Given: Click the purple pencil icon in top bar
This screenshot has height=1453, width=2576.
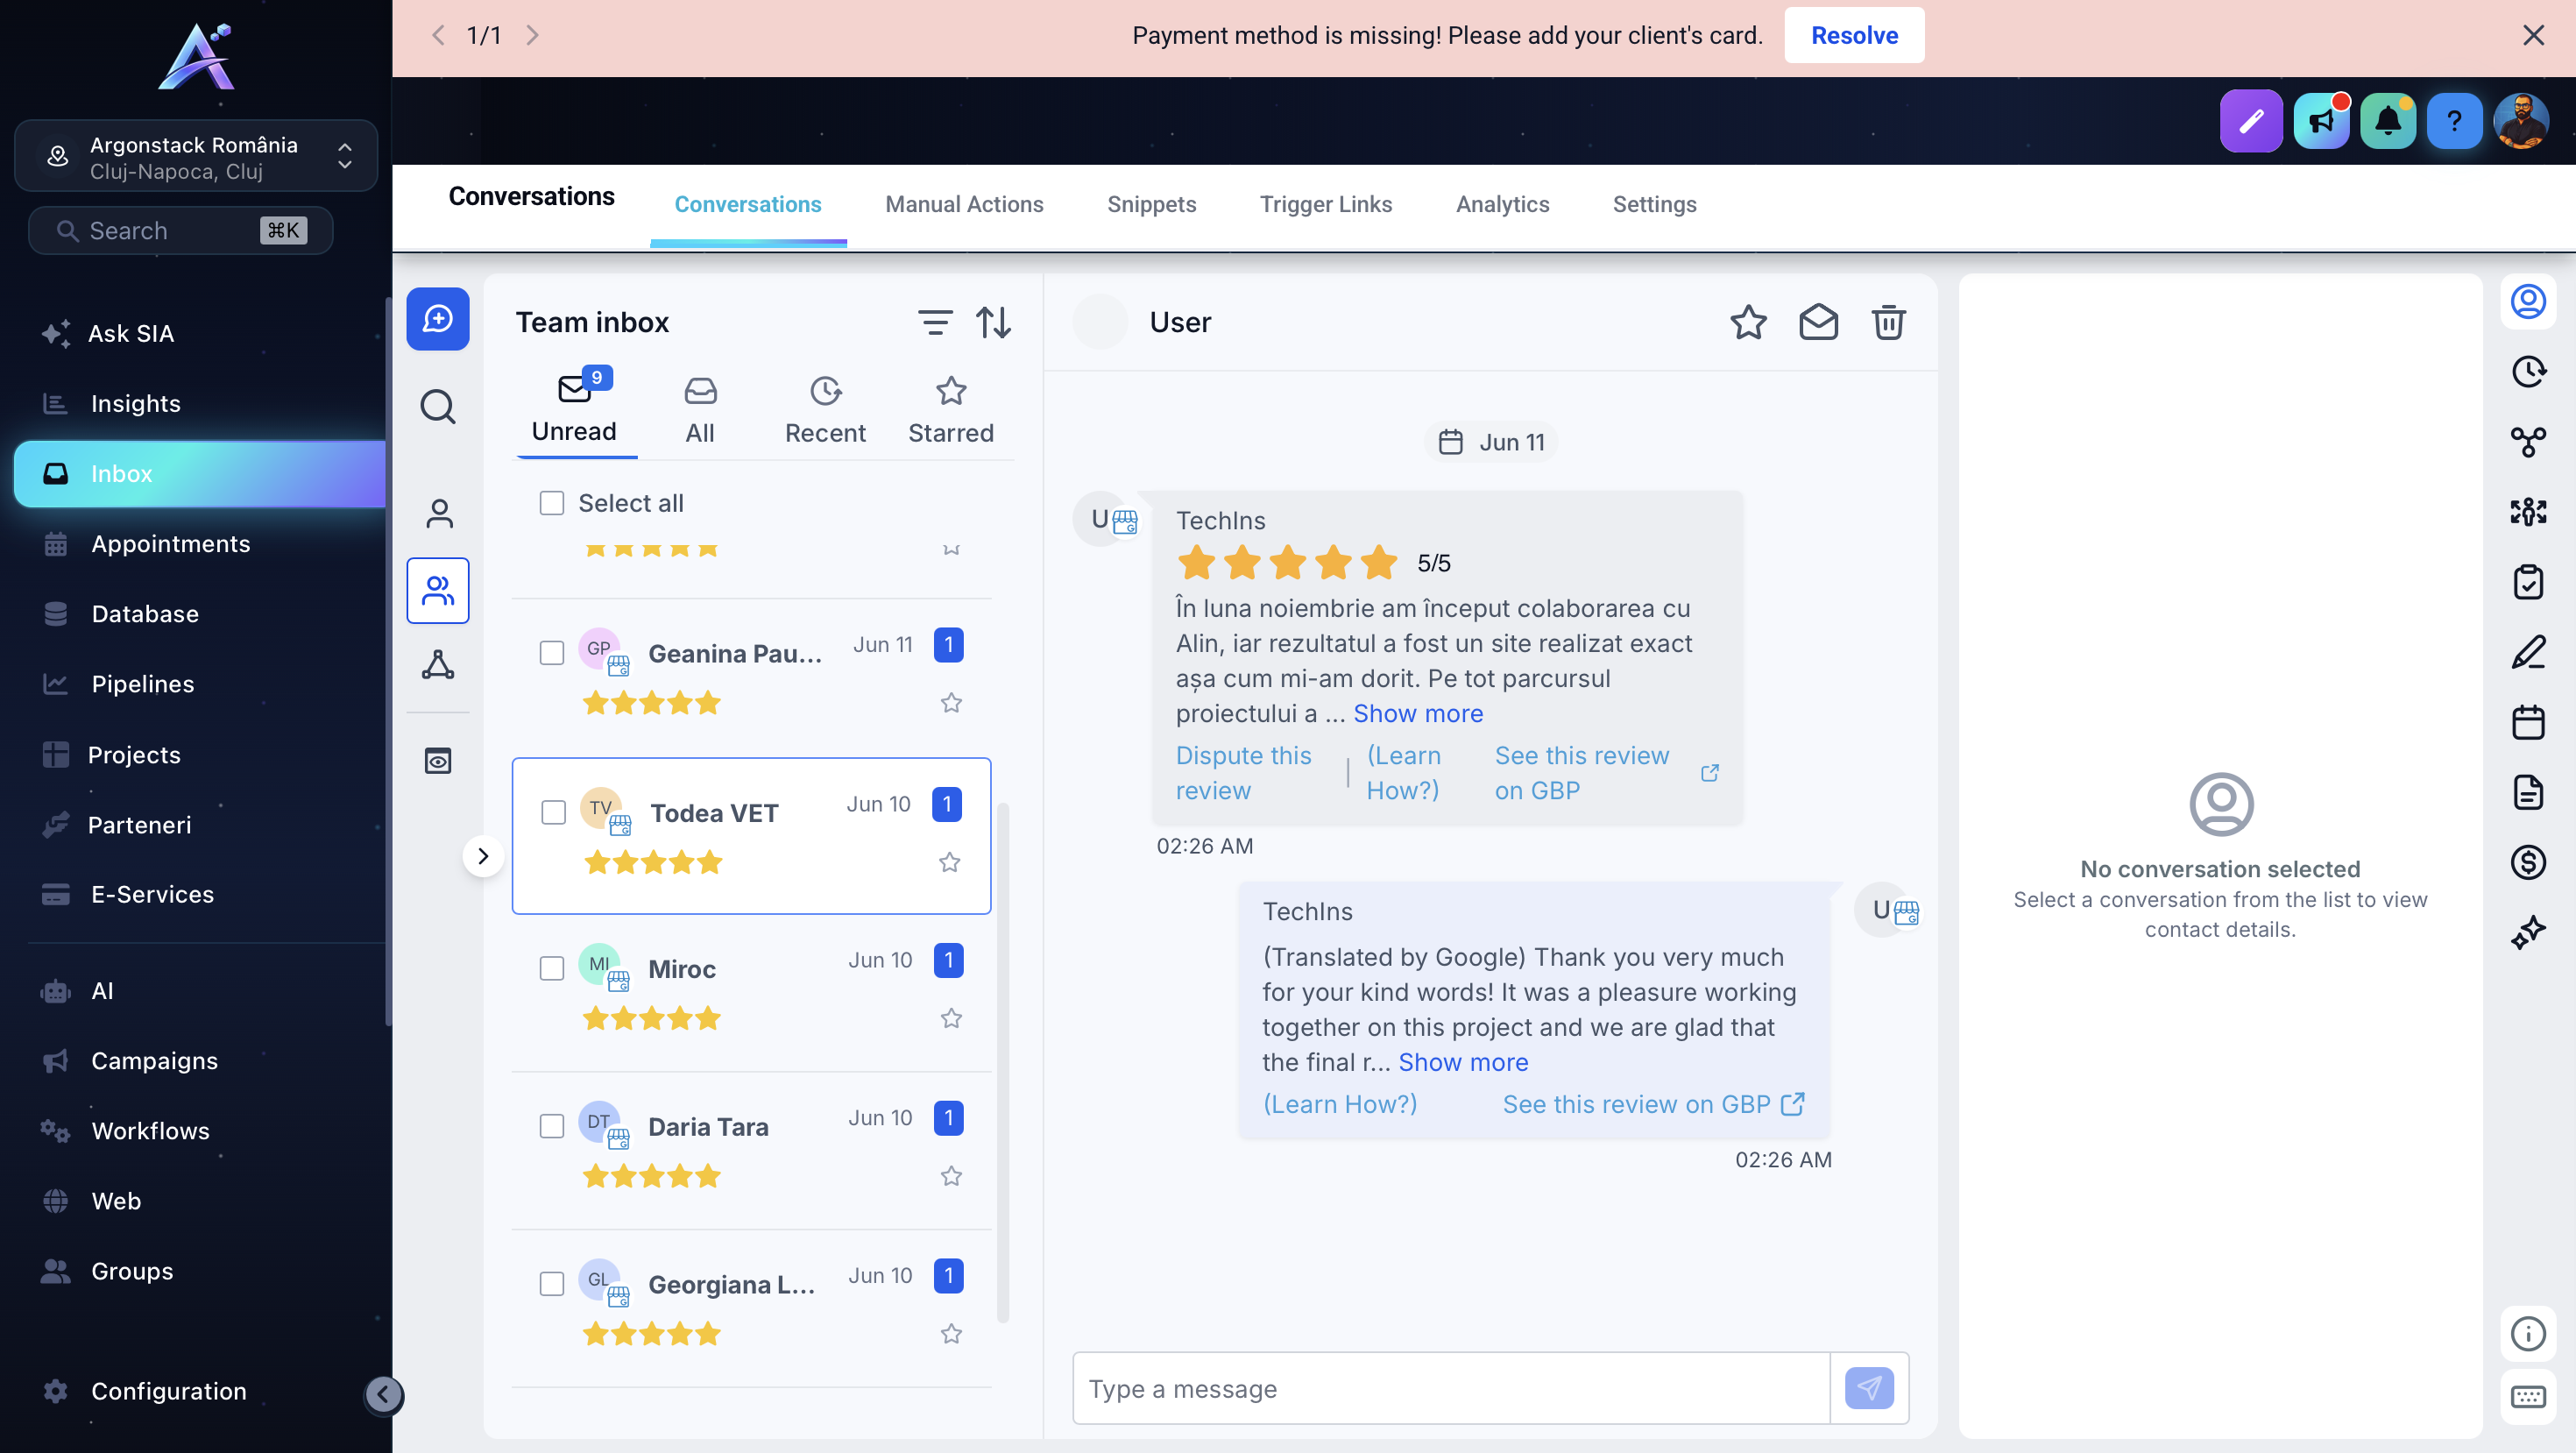Looking at the screenshot, I should coord(2251,121).
